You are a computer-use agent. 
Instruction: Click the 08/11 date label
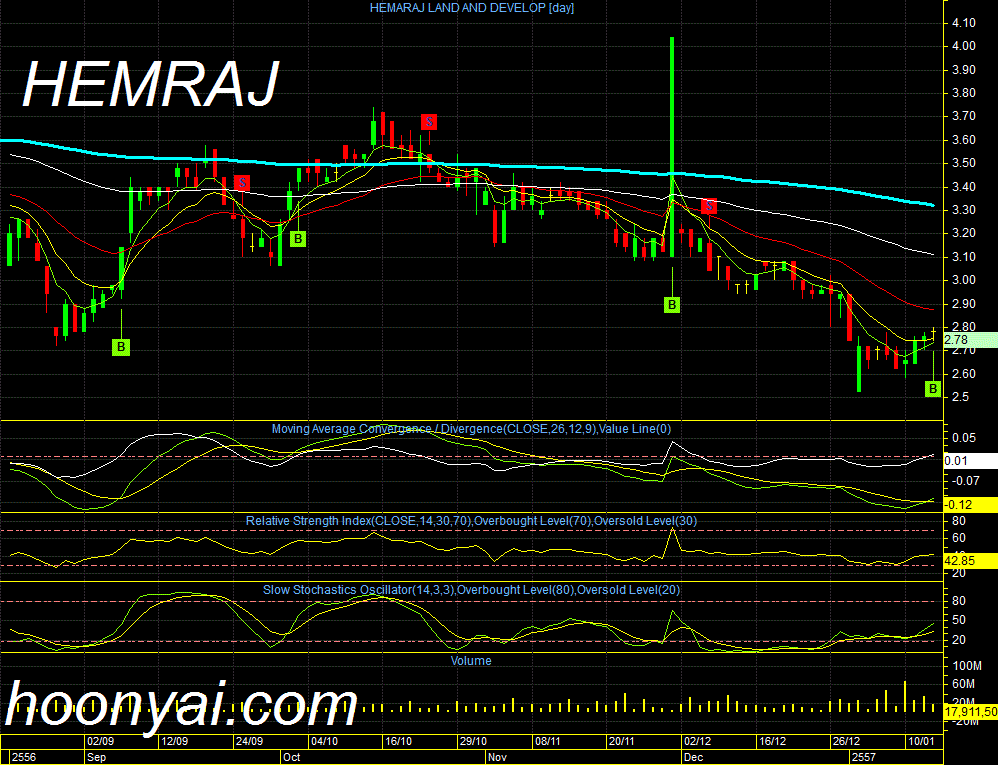(547, 741)
